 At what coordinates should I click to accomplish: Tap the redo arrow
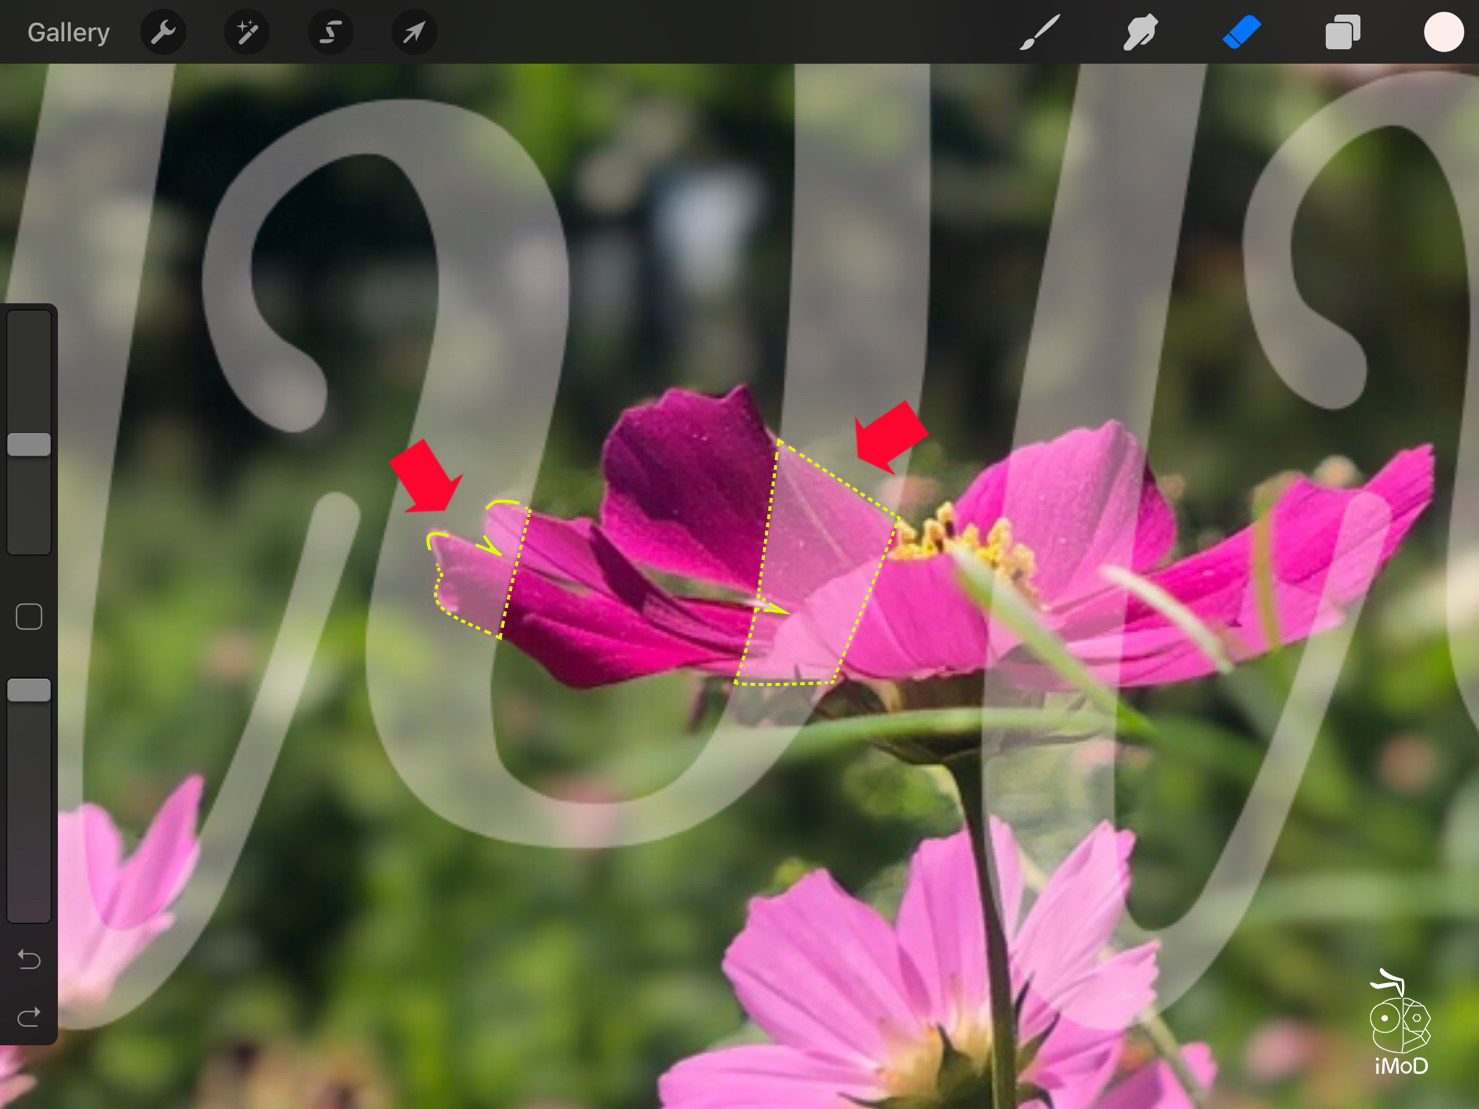click(x=28, y=1016)
